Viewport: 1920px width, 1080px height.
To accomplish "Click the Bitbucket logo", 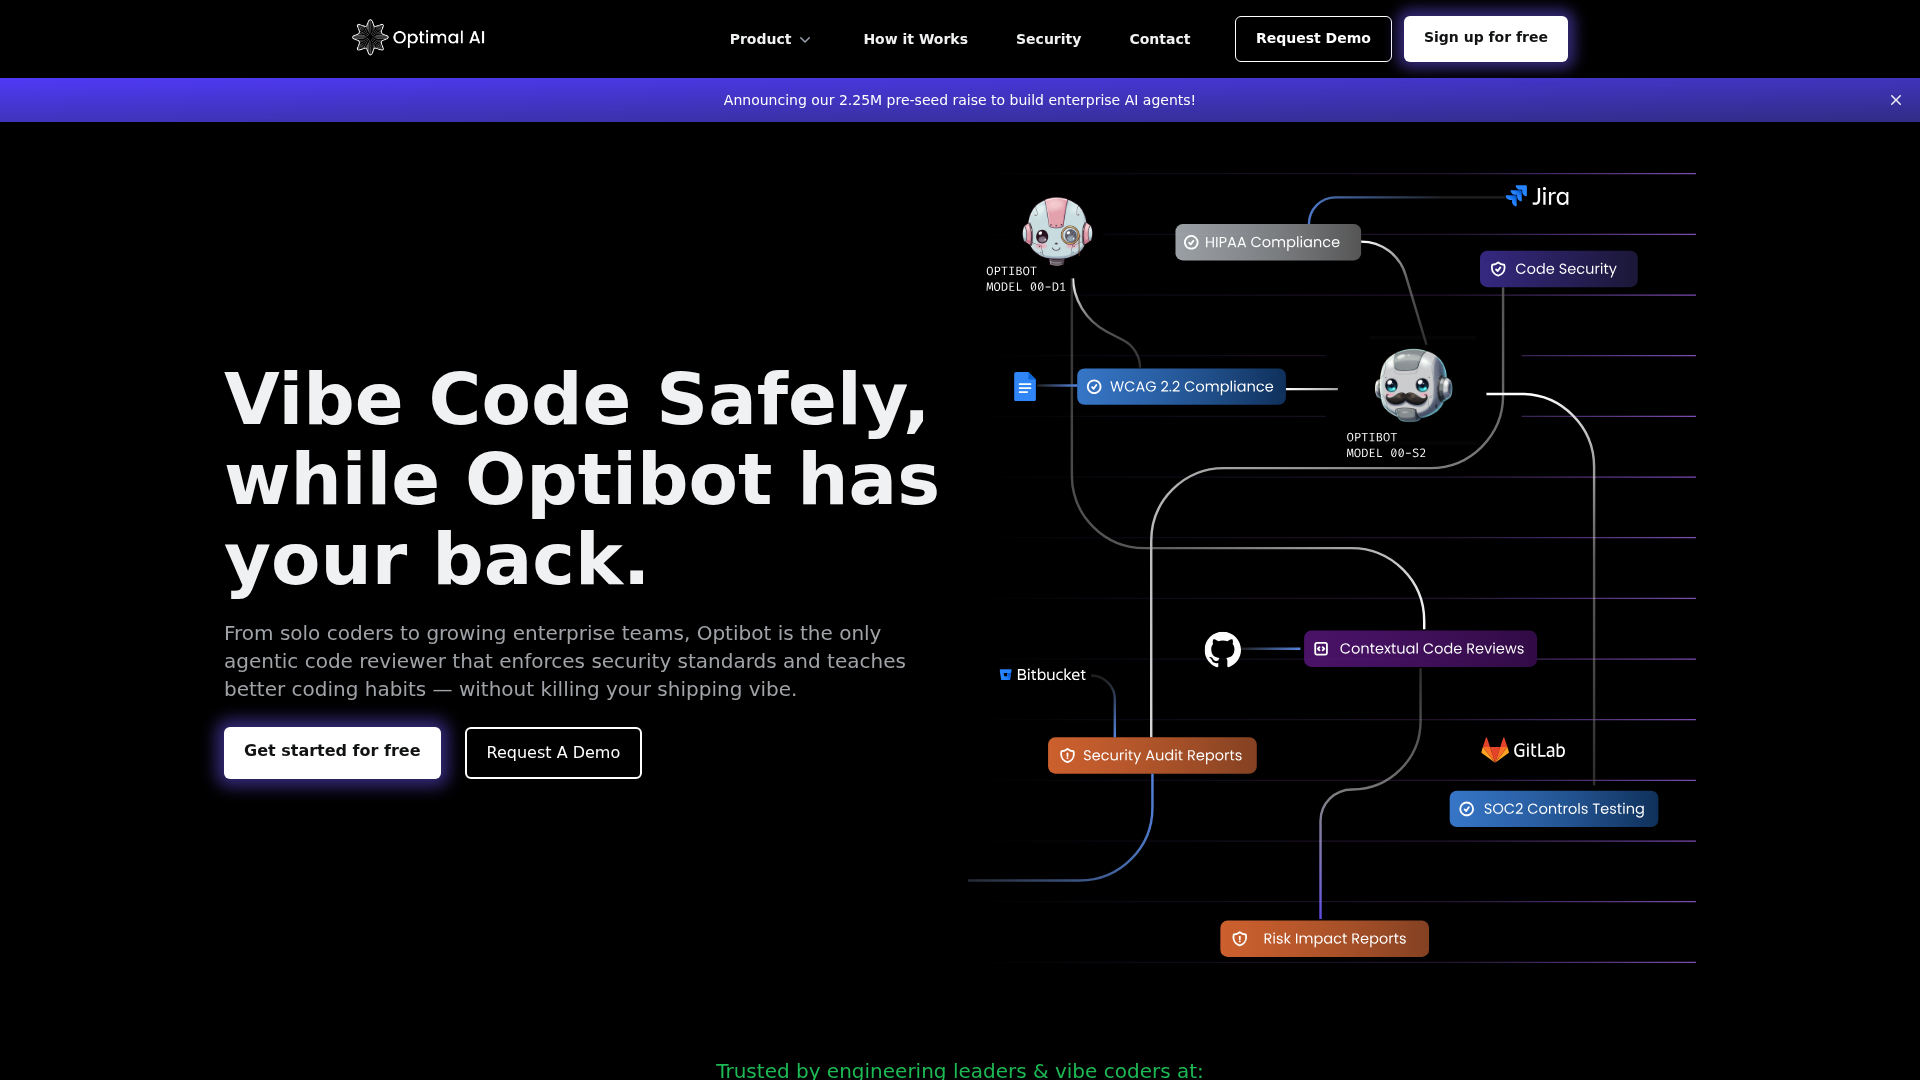I will pos(1042,675).
